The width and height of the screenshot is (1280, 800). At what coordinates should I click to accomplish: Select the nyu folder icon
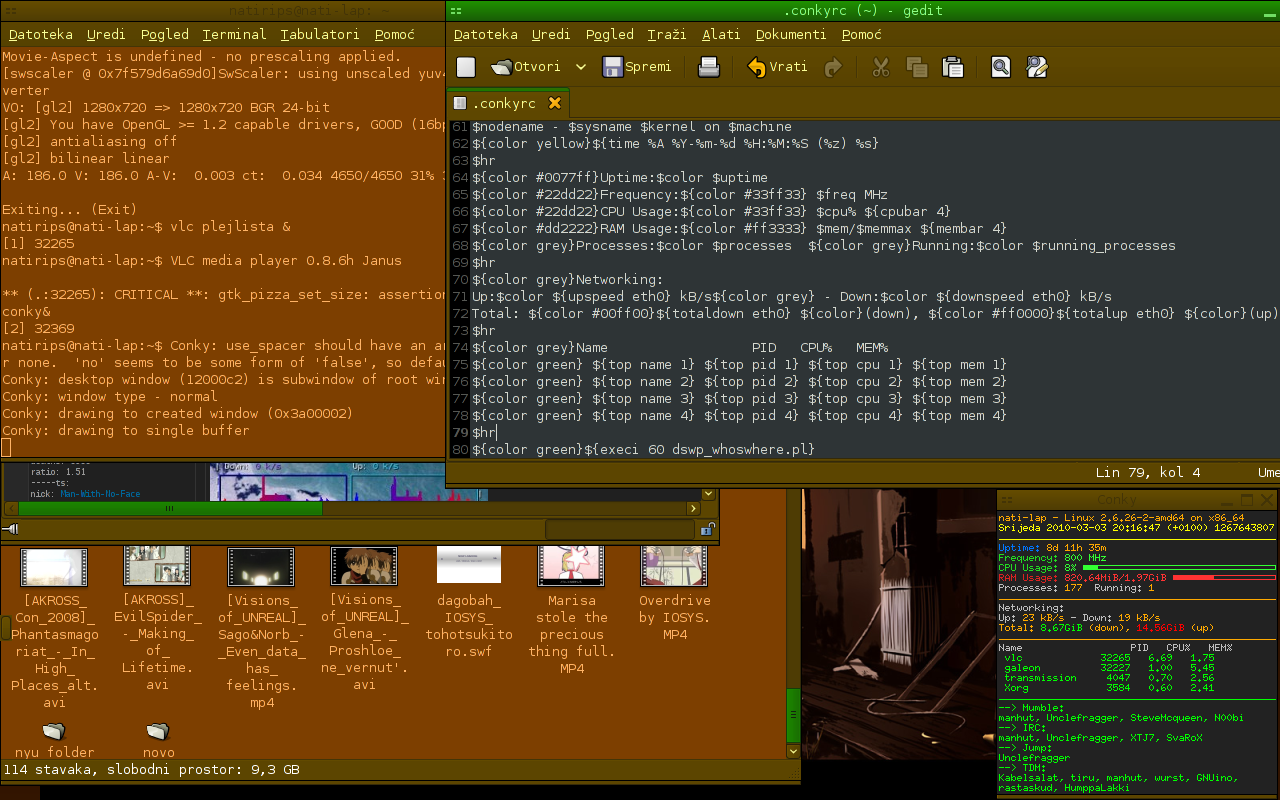click(54, 731)
